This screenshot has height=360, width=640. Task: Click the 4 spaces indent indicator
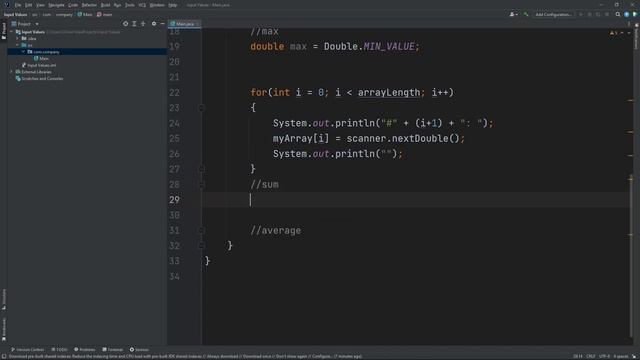point(621,357)
